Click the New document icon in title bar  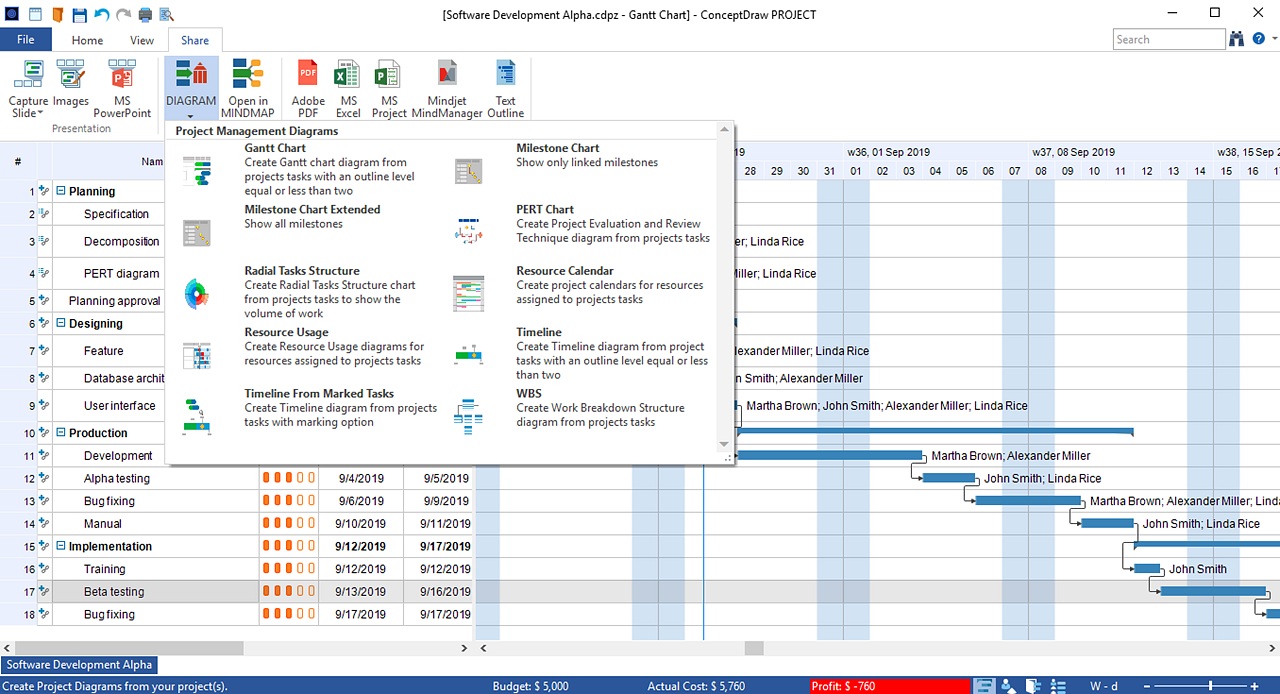tap(36, 14)
